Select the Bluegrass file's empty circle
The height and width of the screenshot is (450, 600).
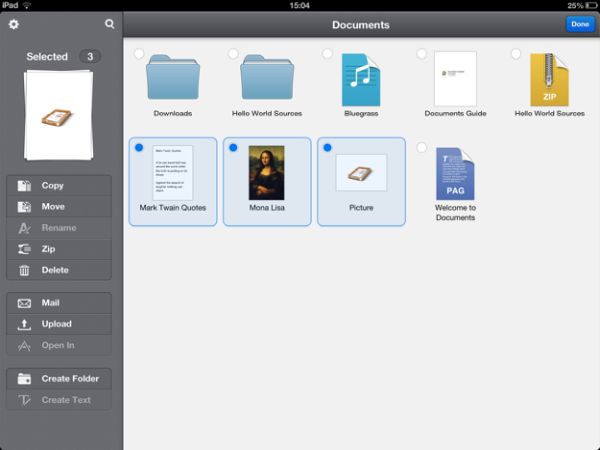pyautogui.click(x=327, y=53)
